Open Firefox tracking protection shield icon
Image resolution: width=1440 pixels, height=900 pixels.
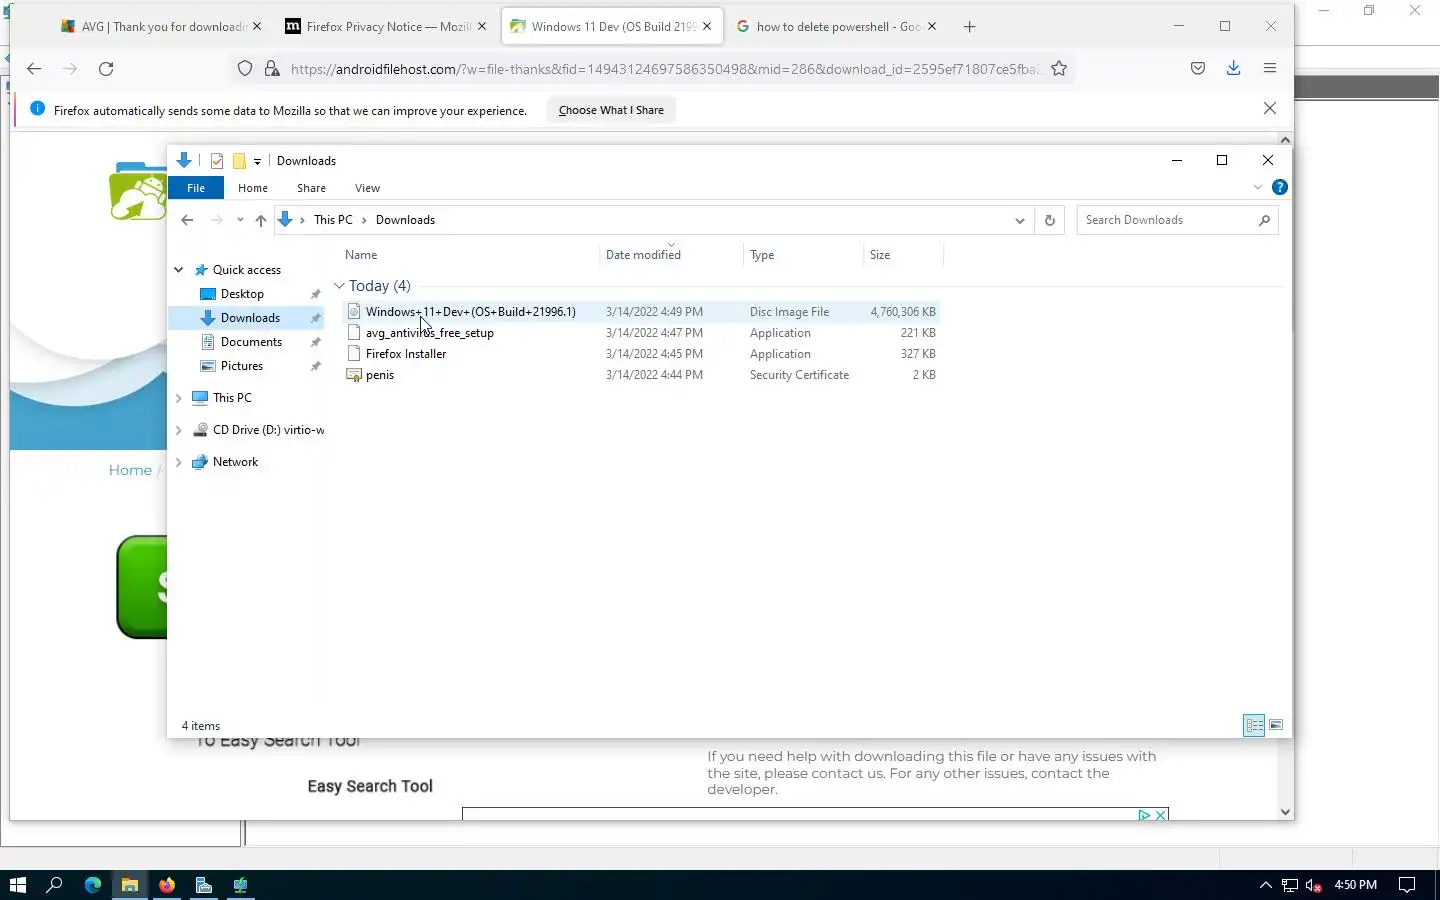pos(245,69)
